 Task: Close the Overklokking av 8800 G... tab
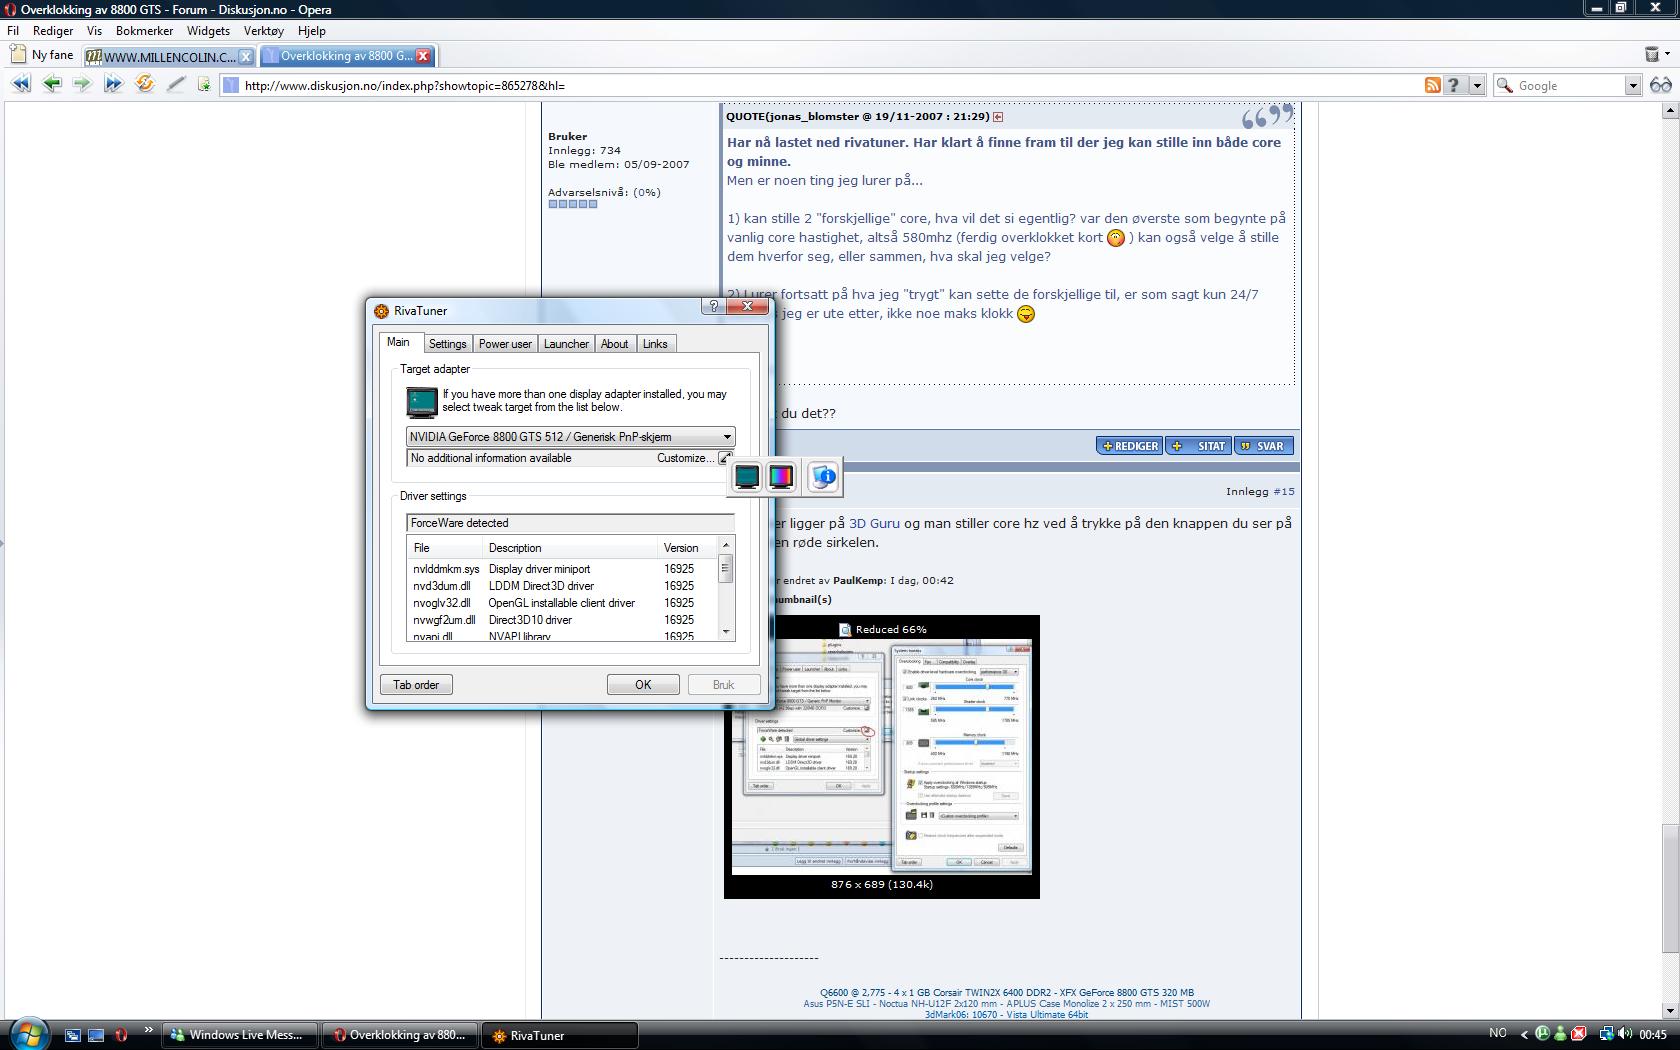[x=423, y=56]
